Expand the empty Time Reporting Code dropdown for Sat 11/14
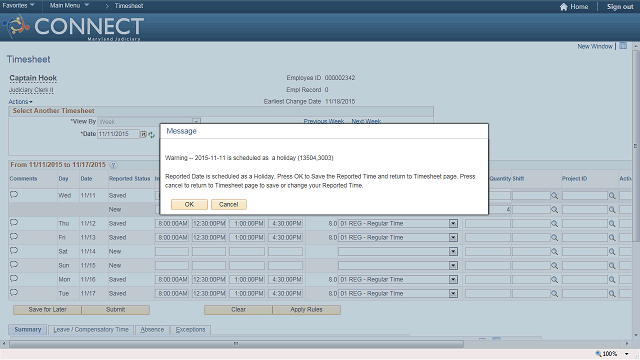Screen dimensions: 640x360 pos(453,252)
